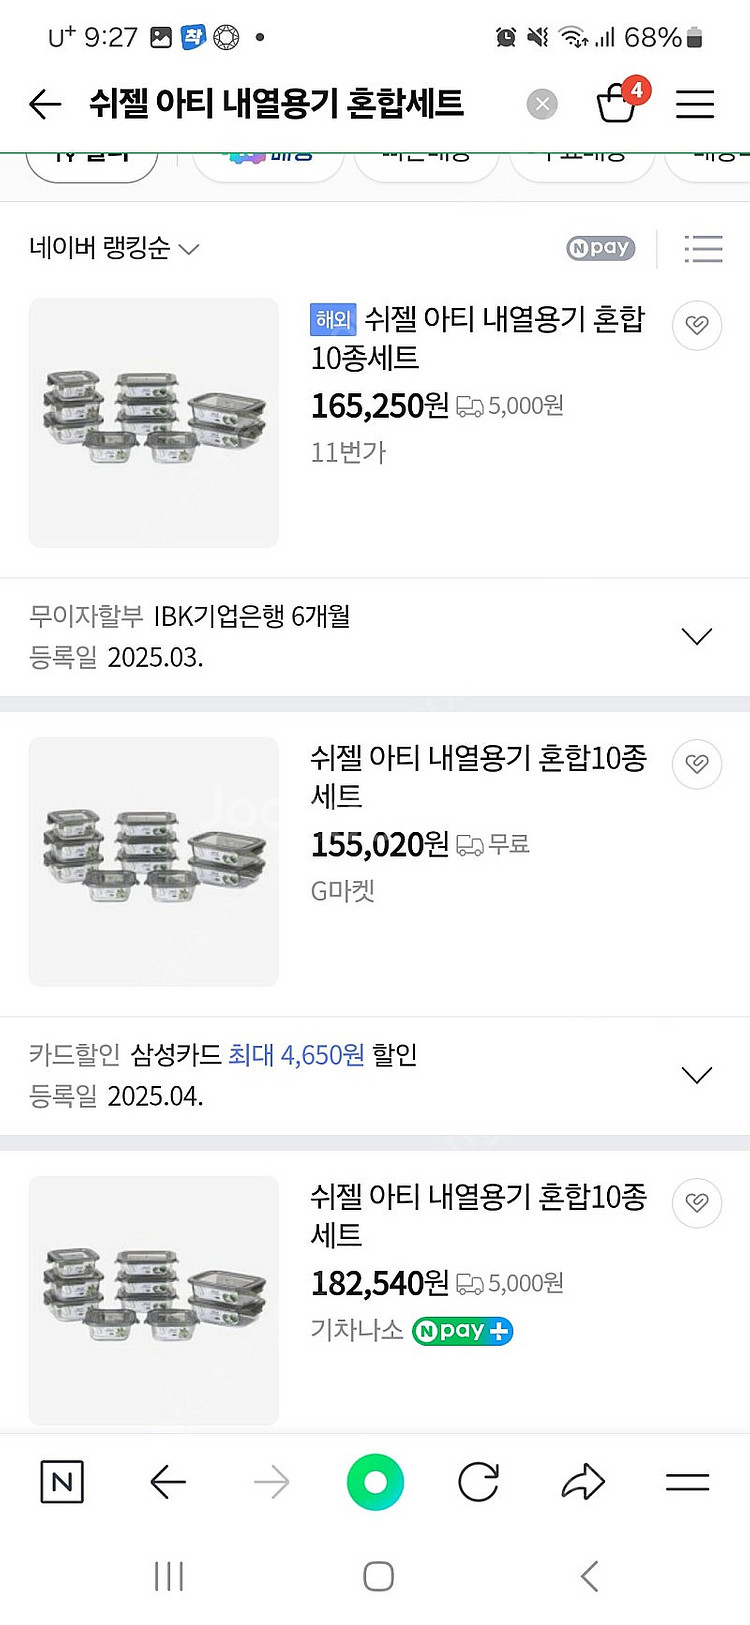Expand 무이자할부 IBK기업은행 details
This screenshot has width=750, height=1625.
click(696, 636)
